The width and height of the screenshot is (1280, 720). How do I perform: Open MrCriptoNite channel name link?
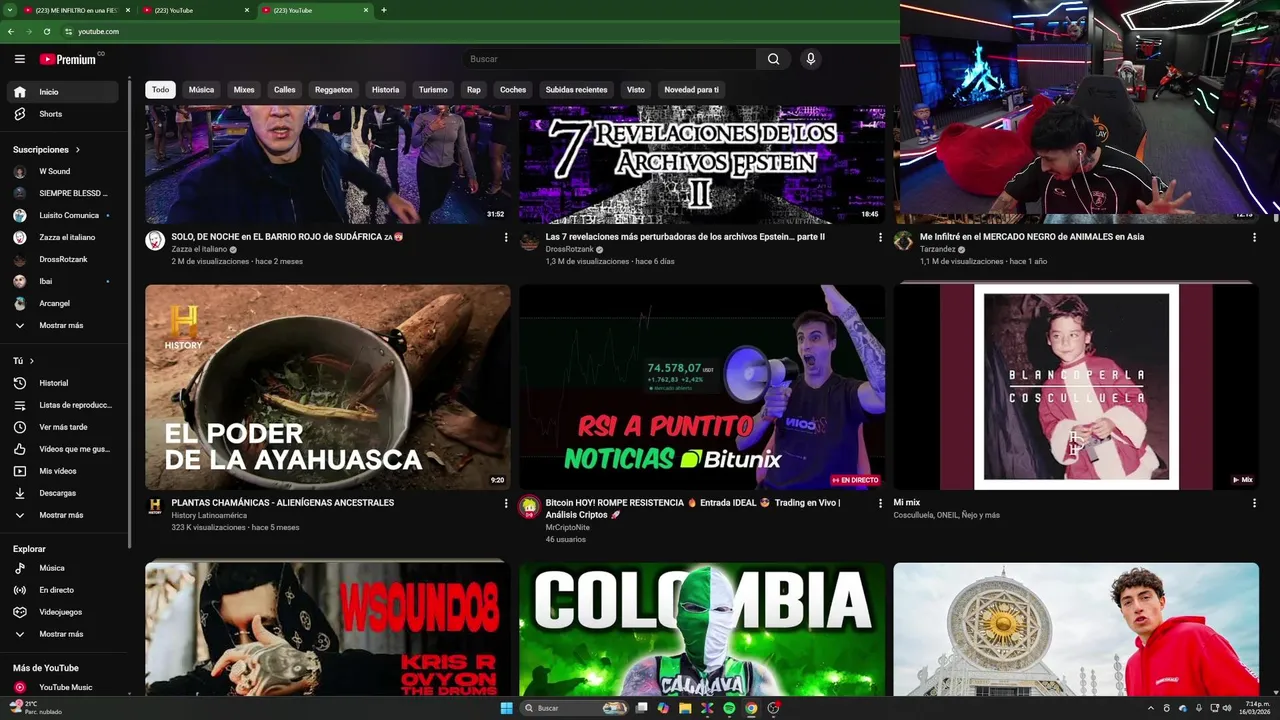567,527
